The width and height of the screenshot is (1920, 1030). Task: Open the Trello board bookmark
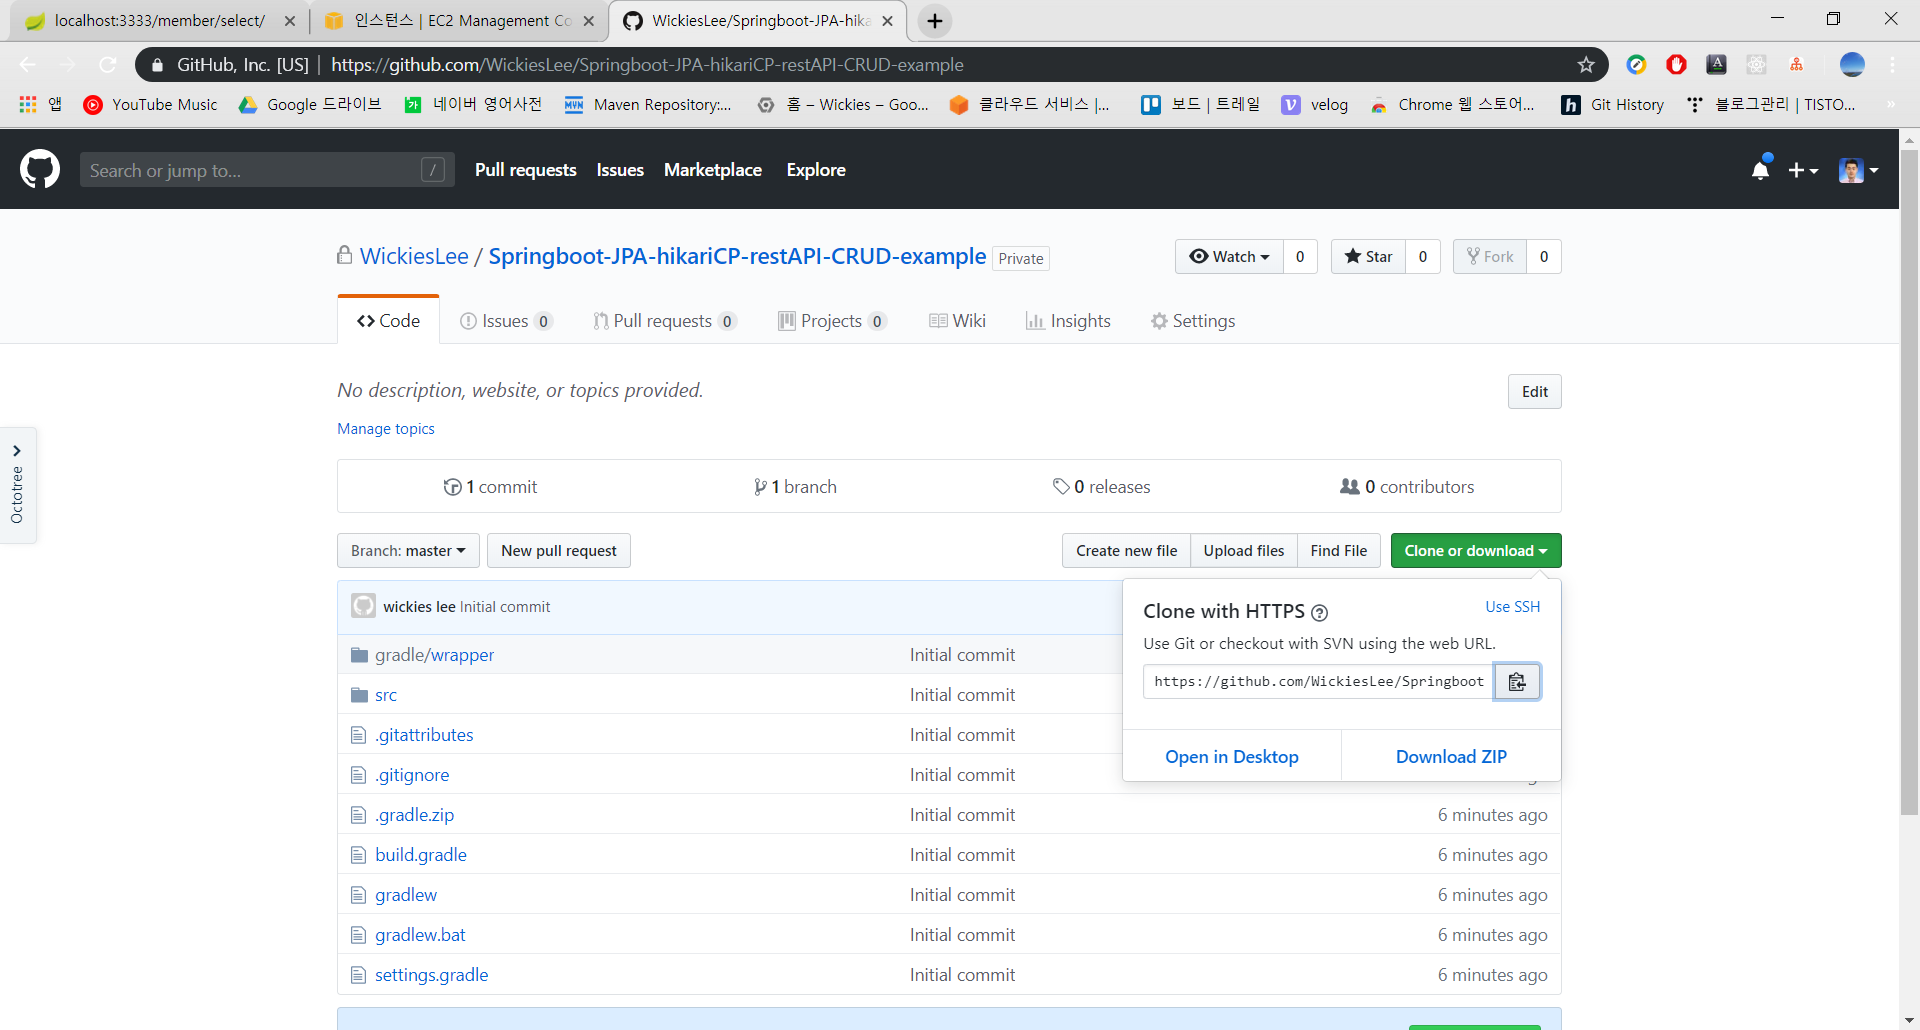1201,104
